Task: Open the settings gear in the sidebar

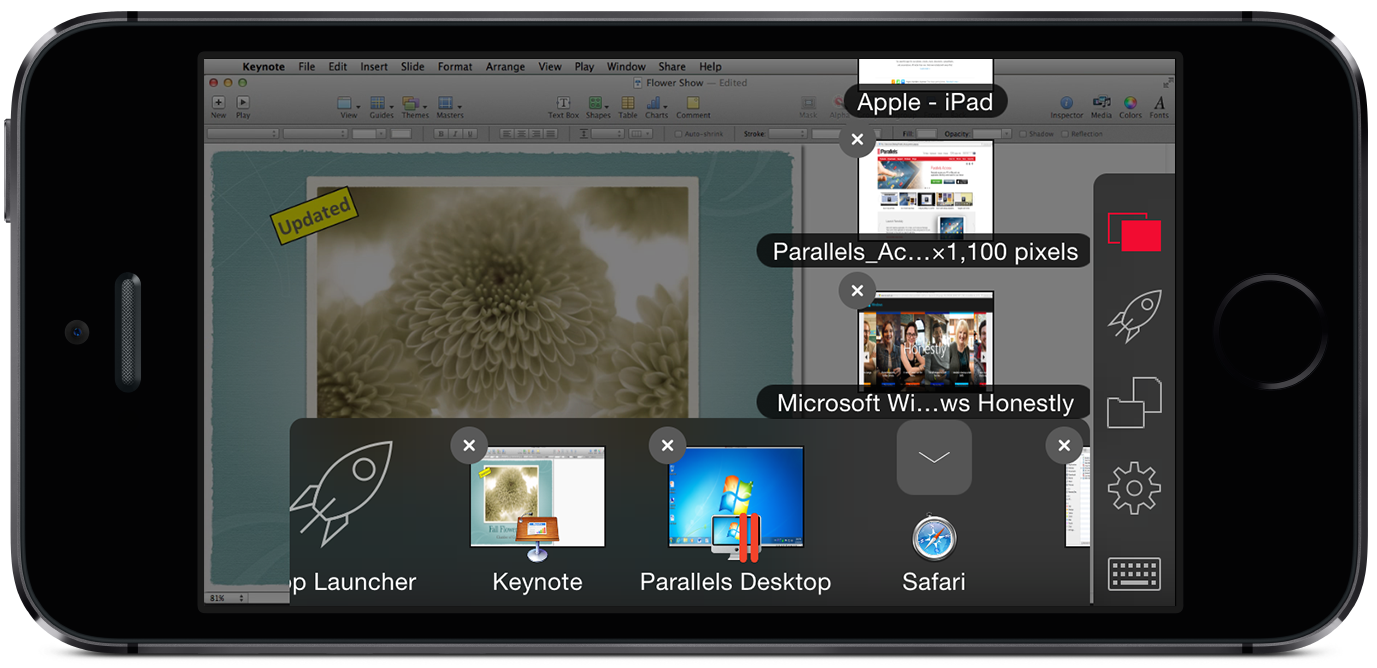Action: click(x=1134, y=489)
